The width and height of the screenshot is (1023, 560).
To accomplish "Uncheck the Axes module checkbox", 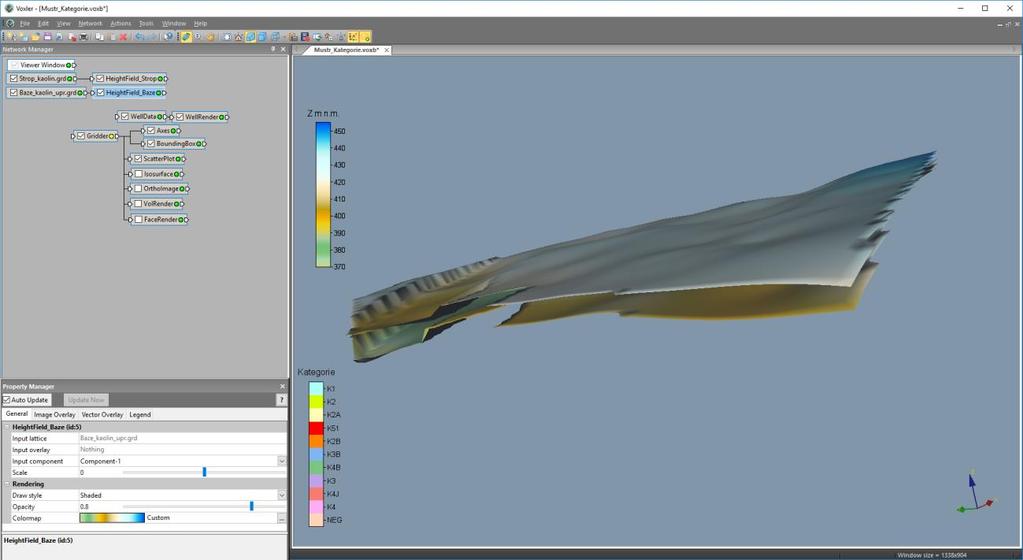I will coord(151,130).
